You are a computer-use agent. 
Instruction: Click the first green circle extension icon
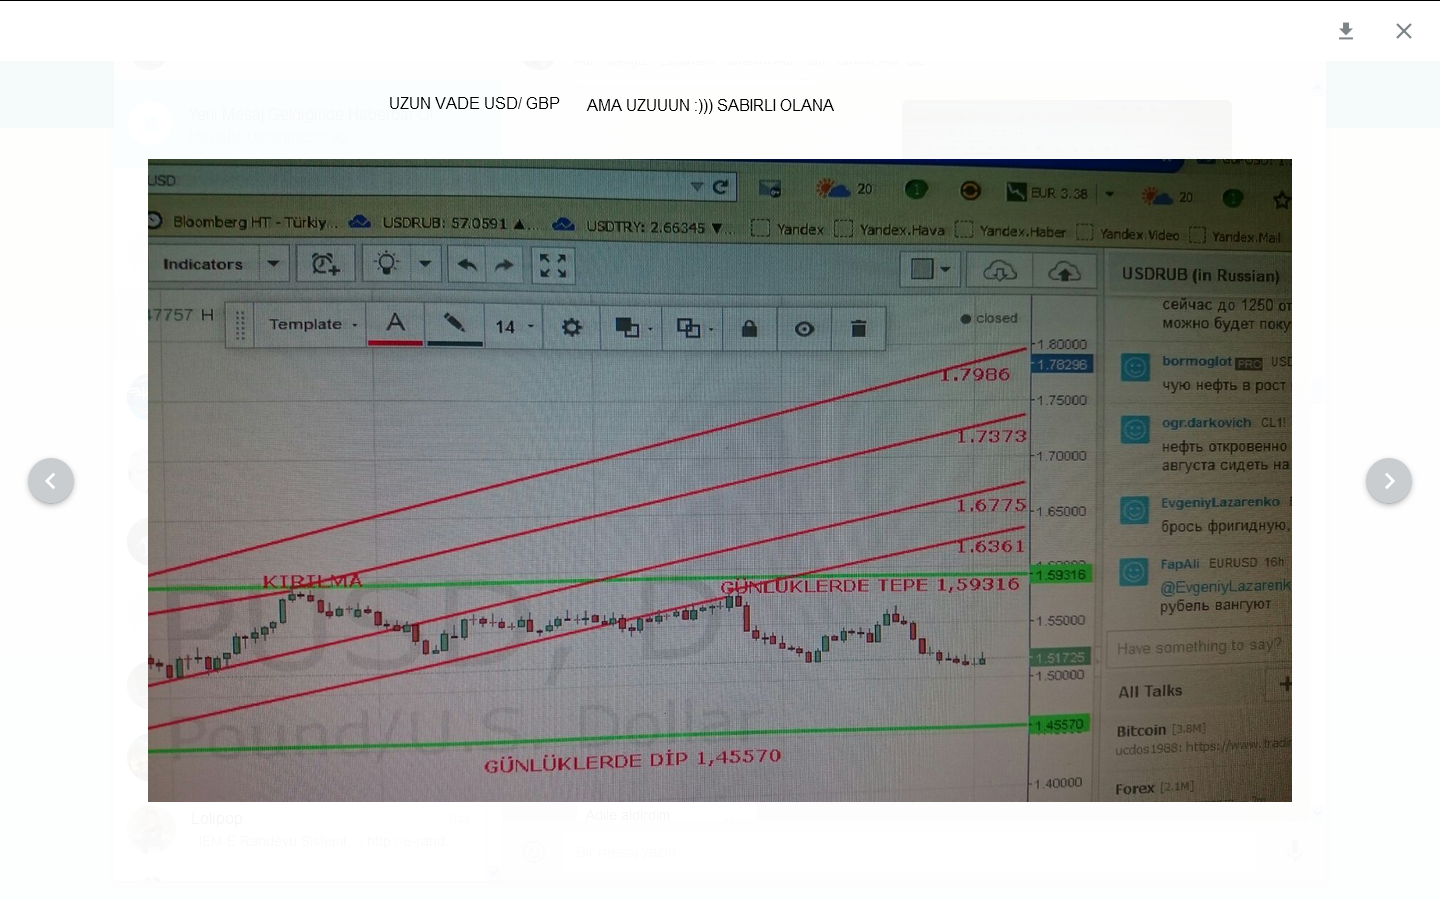(916, 190)
